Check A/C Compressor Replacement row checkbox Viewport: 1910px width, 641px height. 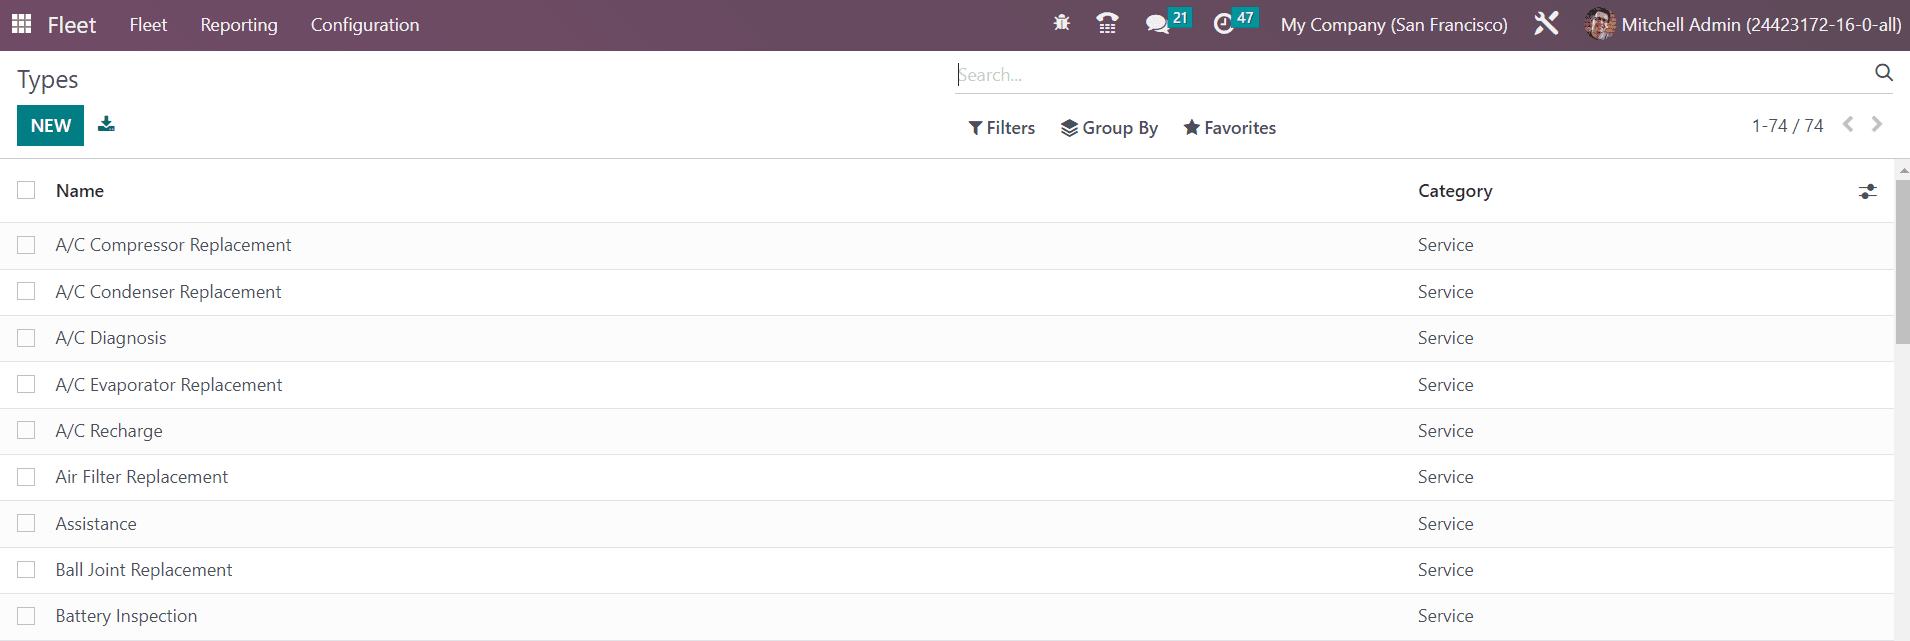tap(26, 245)
